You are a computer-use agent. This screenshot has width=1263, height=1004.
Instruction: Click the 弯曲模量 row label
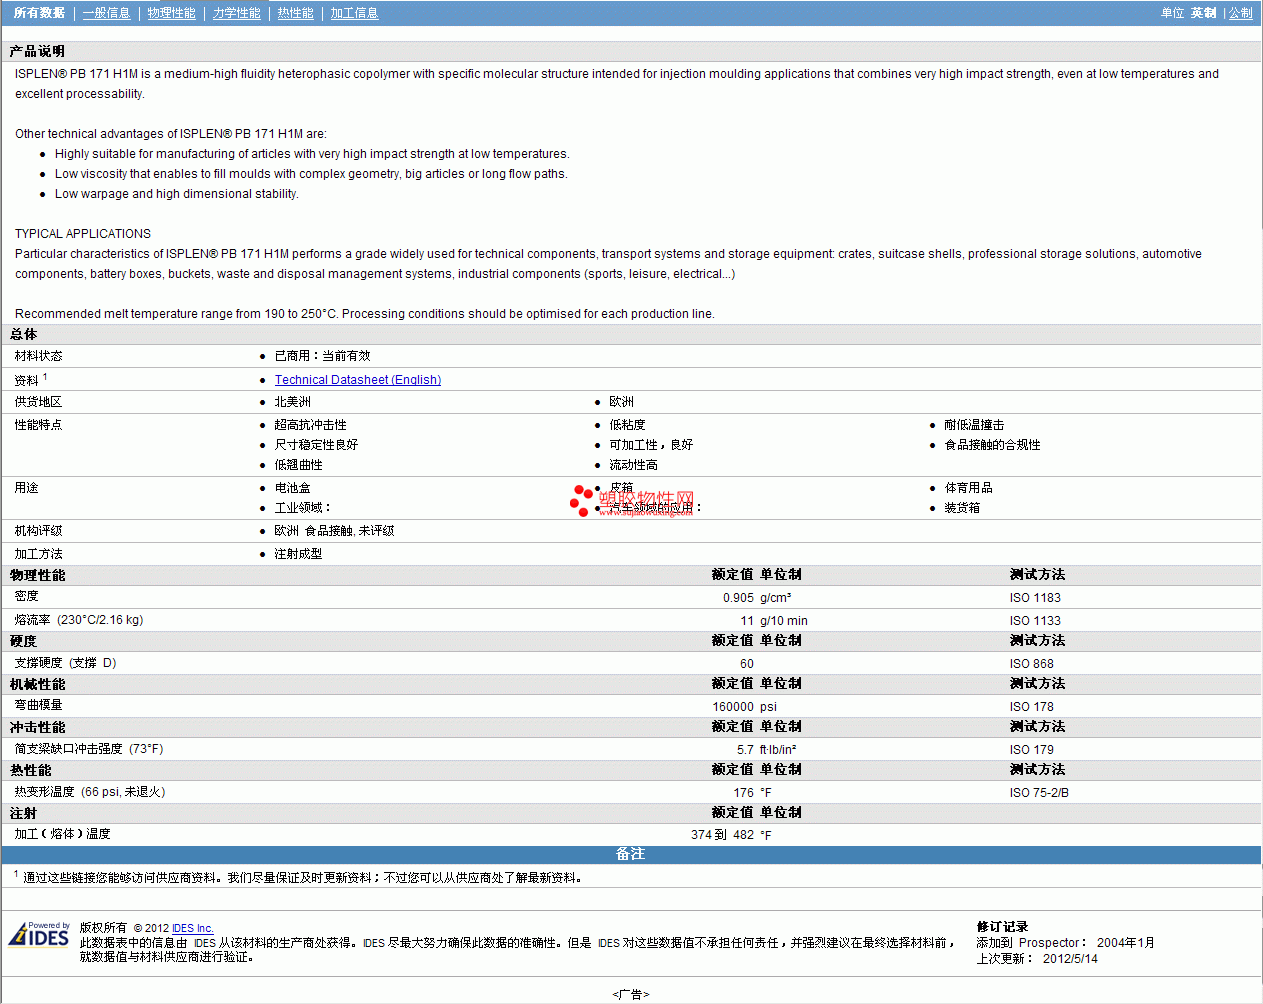pos(38,705)
